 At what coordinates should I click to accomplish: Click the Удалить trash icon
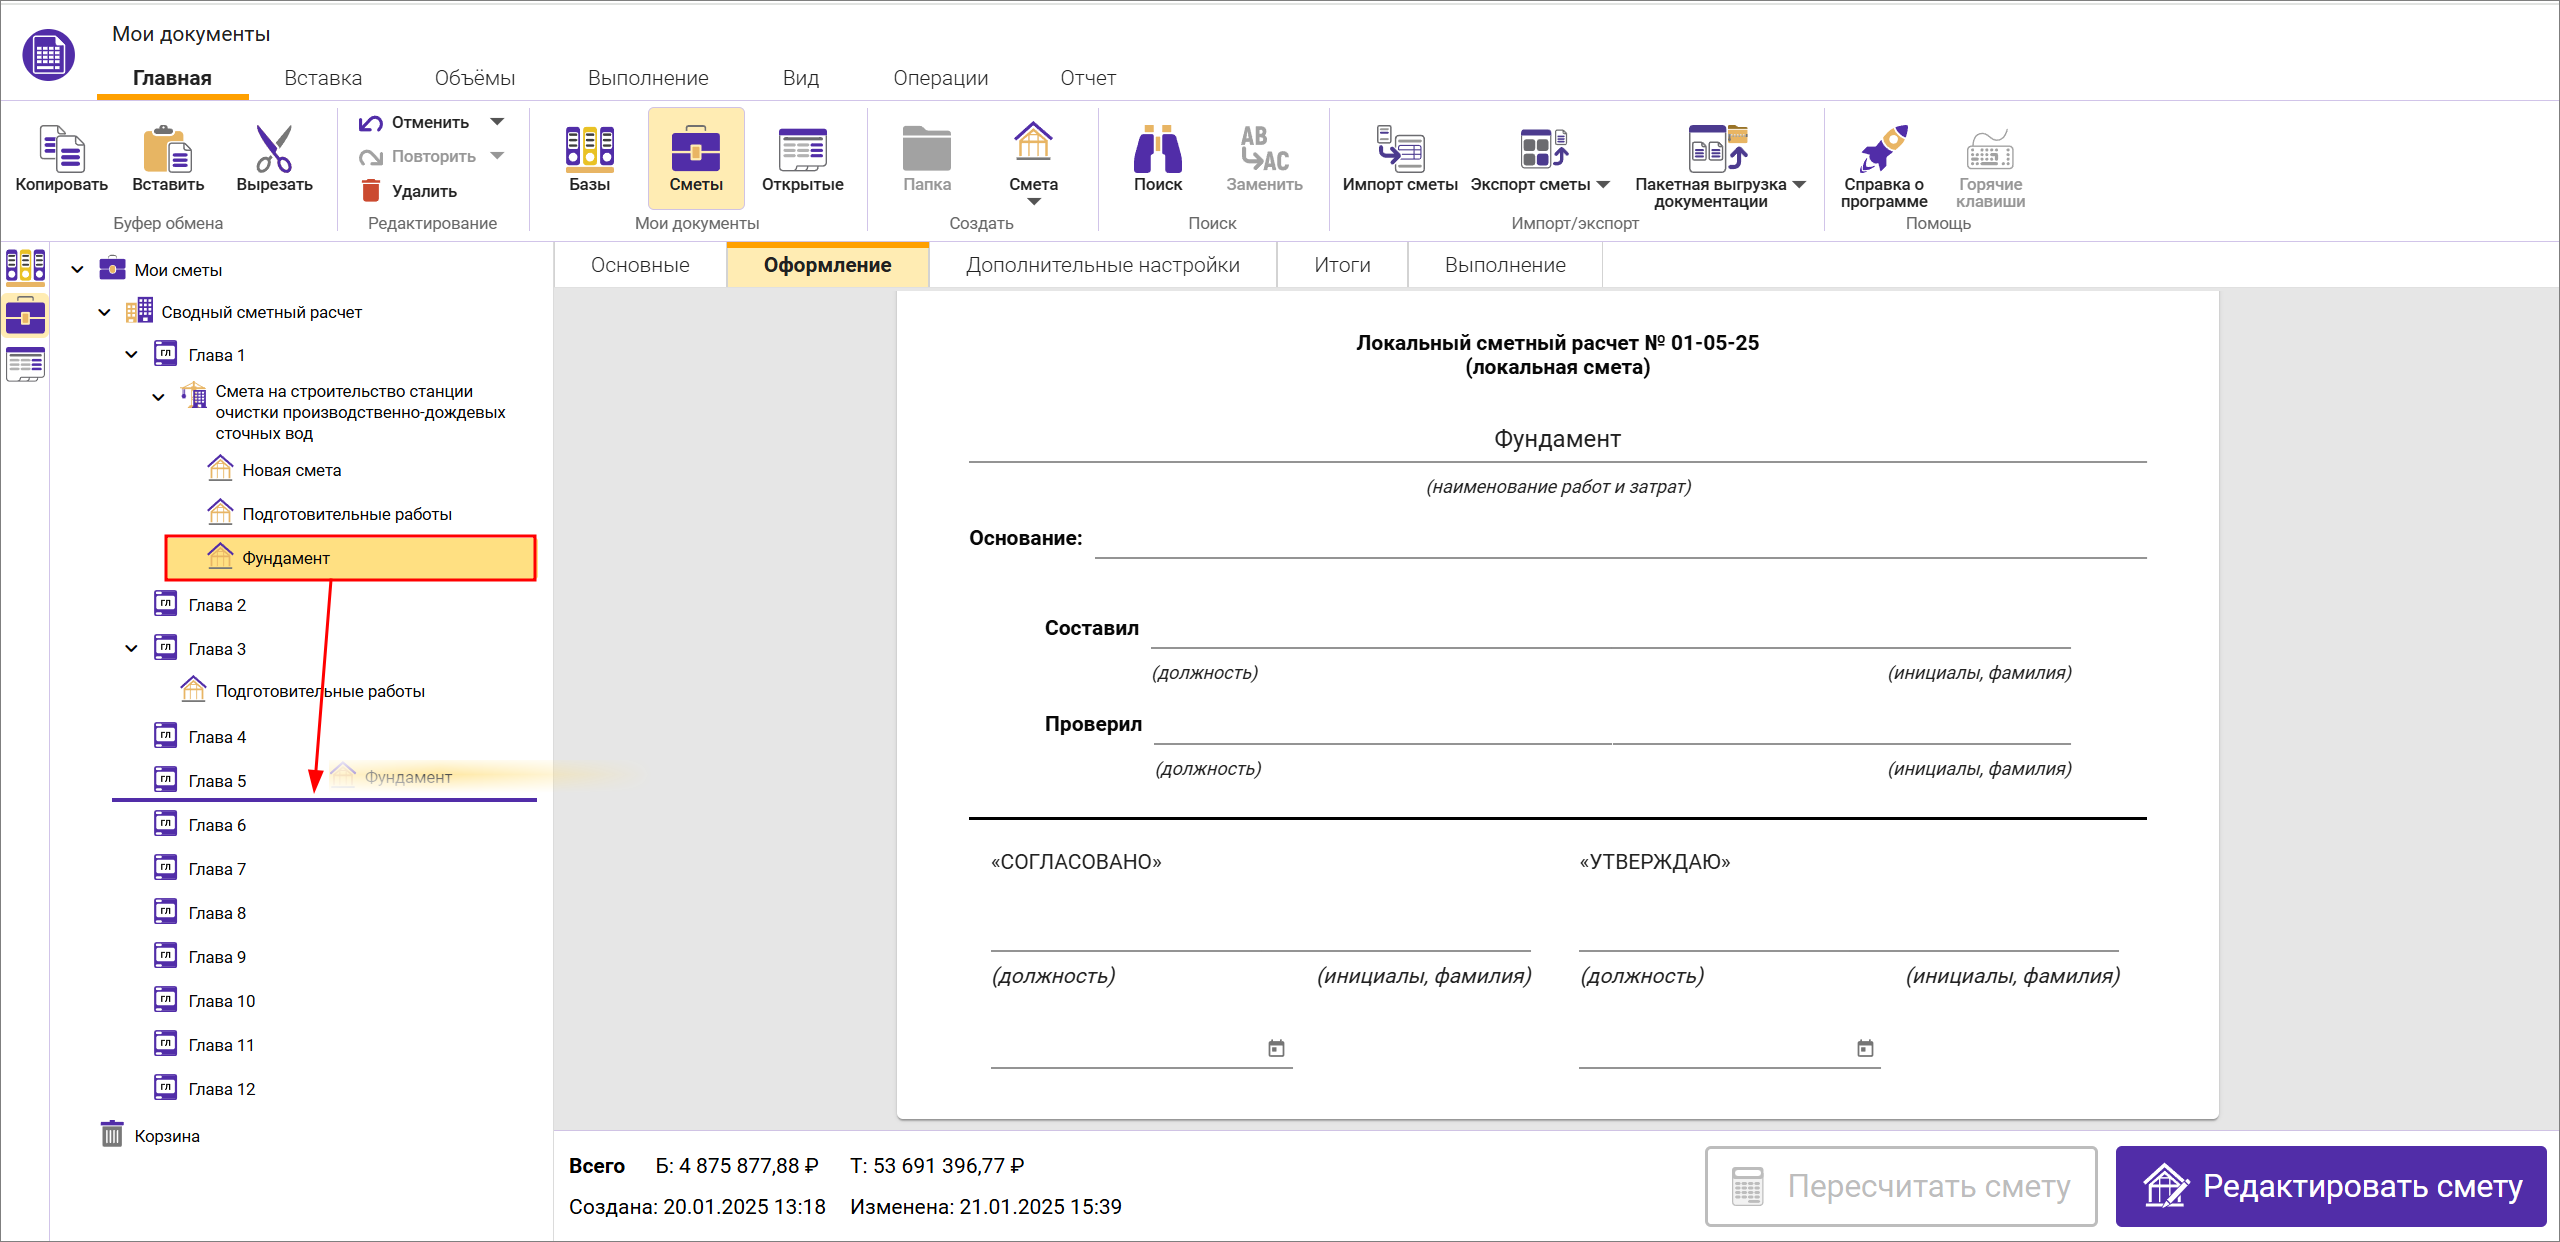pos(371,191)
